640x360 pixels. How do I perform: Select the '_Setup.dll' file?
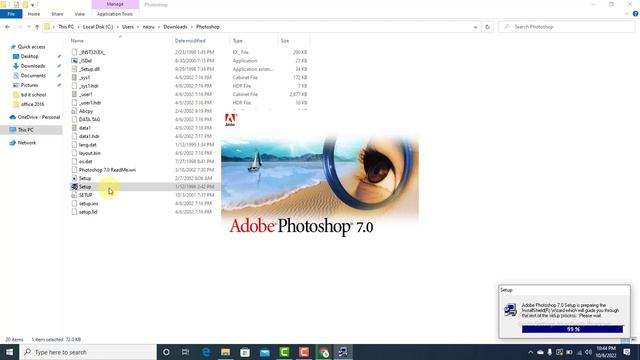89,69
